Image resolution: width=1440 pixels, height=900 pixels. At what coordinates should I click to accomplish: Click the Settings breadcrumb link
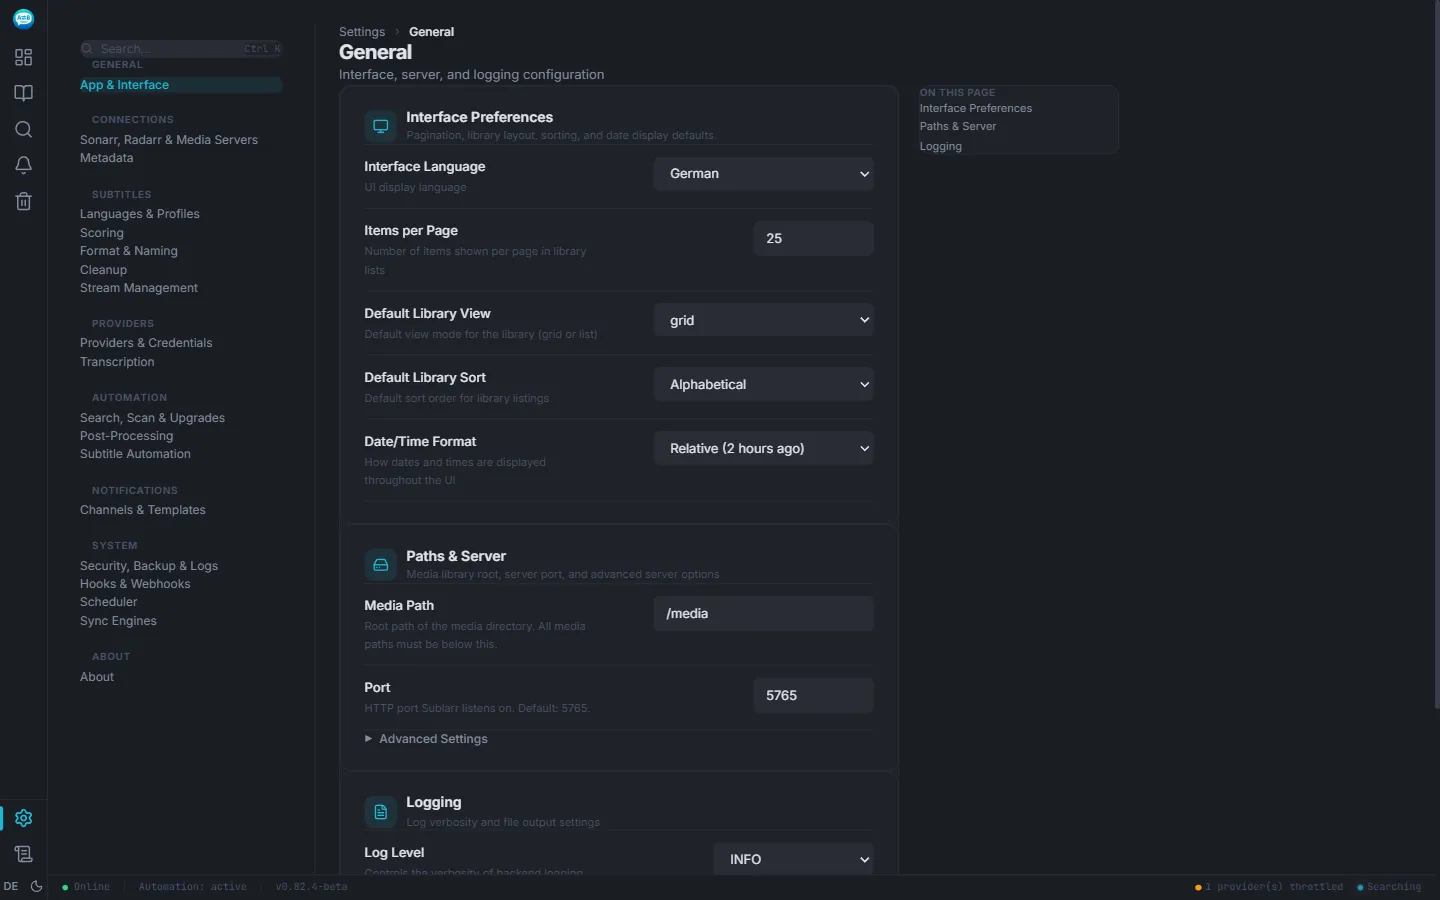[362, 32]
